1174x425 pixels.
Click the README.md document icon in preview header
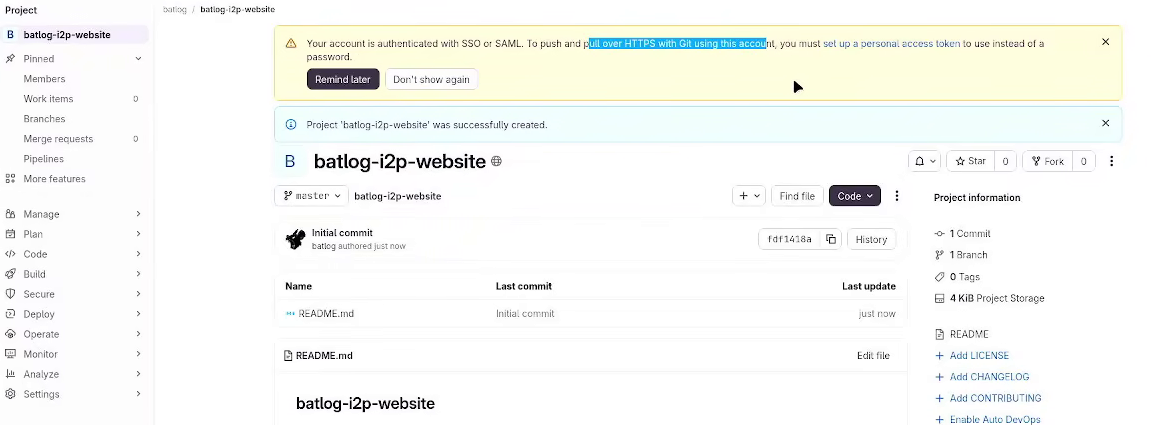click(x=288, y=355)
